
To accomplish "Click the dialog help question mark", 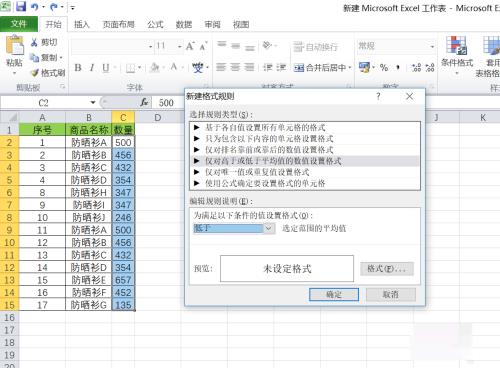I will tap(378, 97).
